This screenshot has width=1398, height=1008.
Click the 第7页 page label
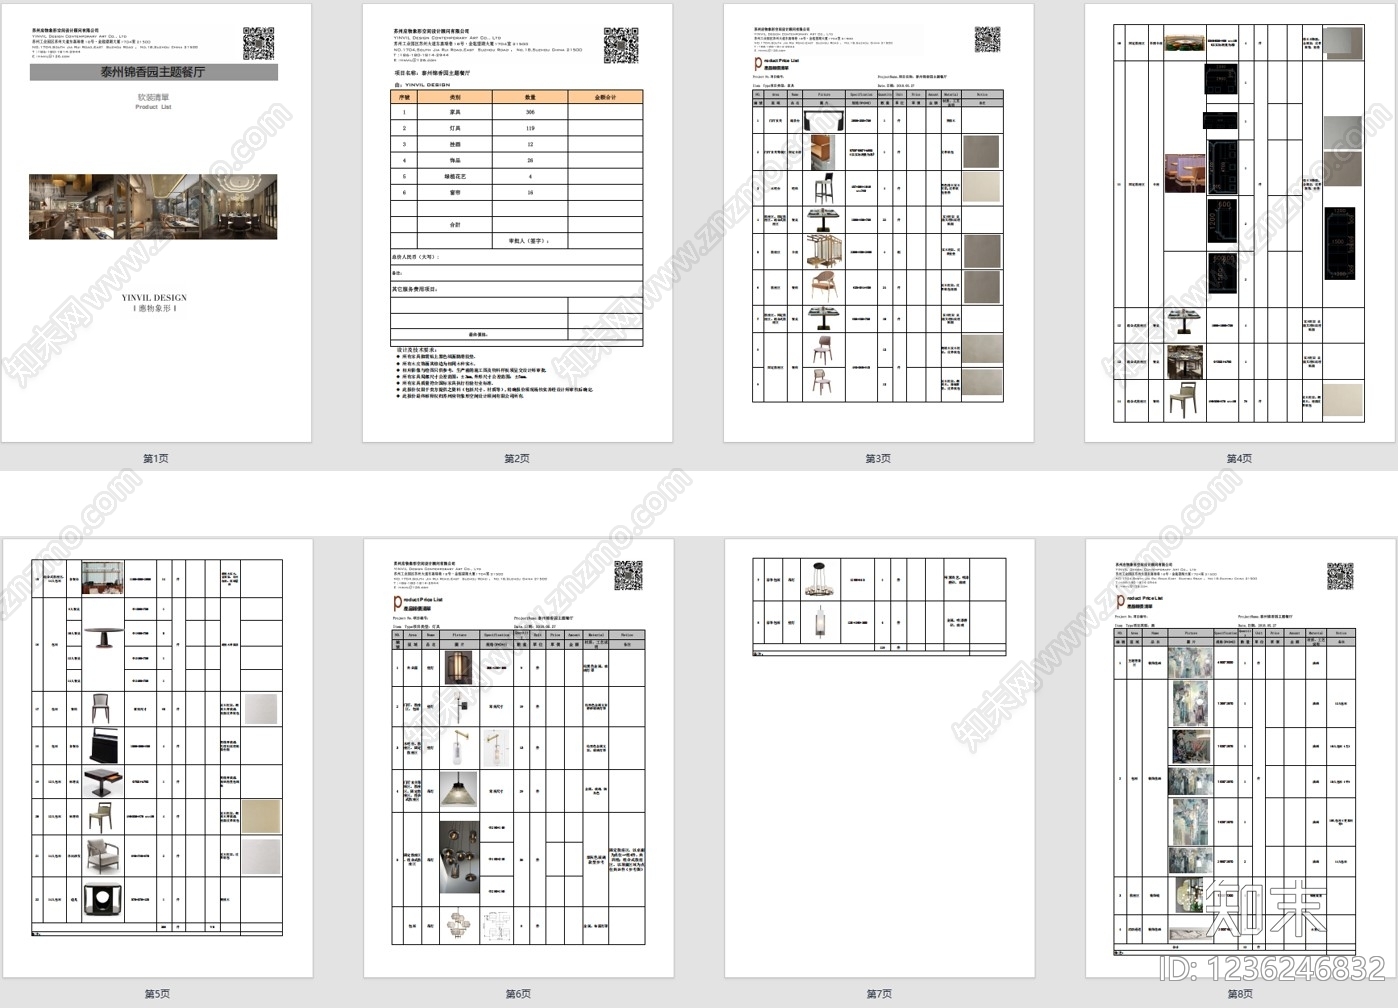click(879, 994)
